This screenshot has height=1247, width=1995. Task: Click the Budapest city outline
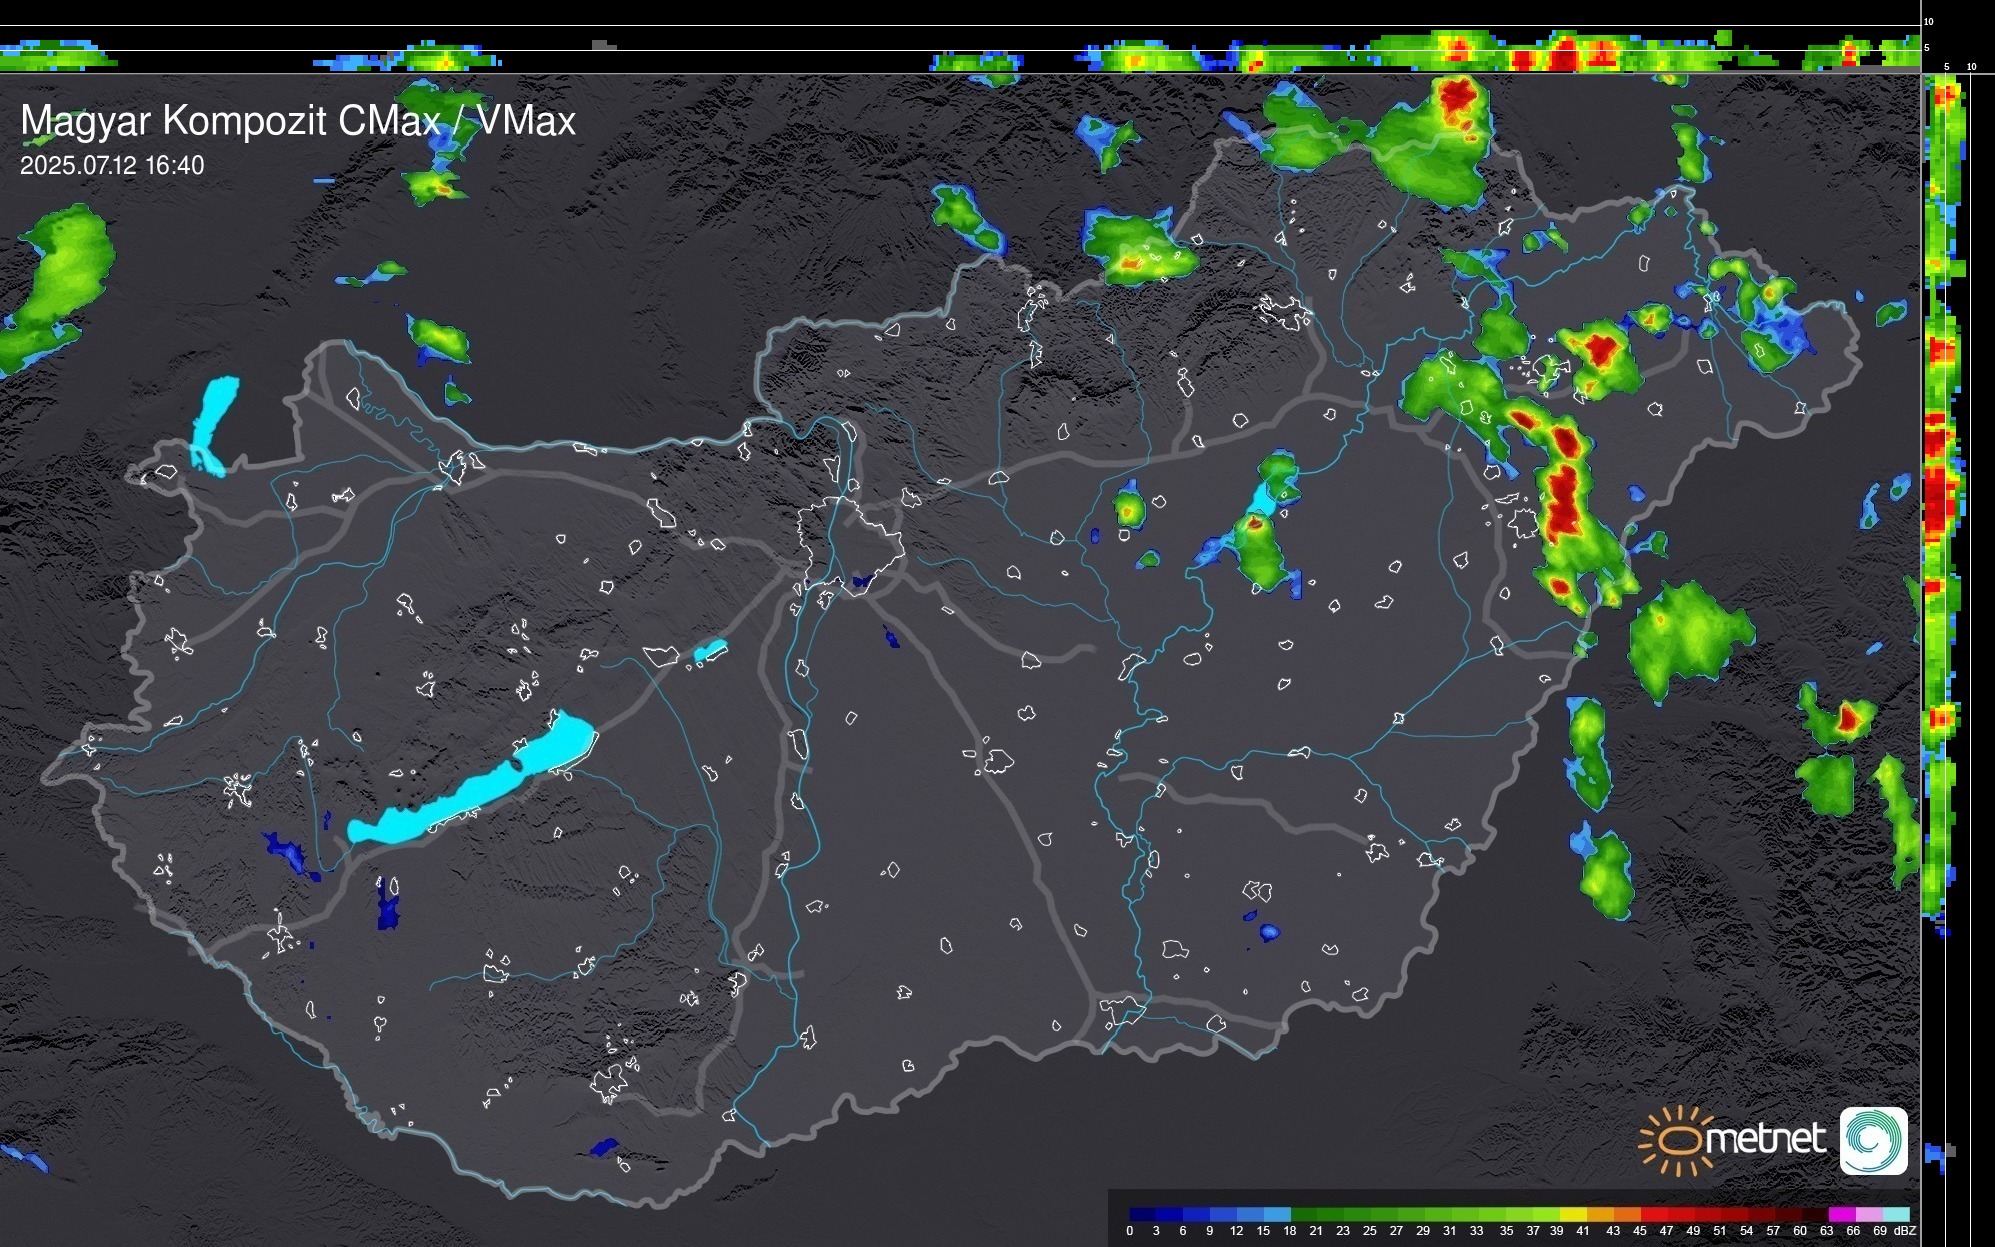(850, 545)
